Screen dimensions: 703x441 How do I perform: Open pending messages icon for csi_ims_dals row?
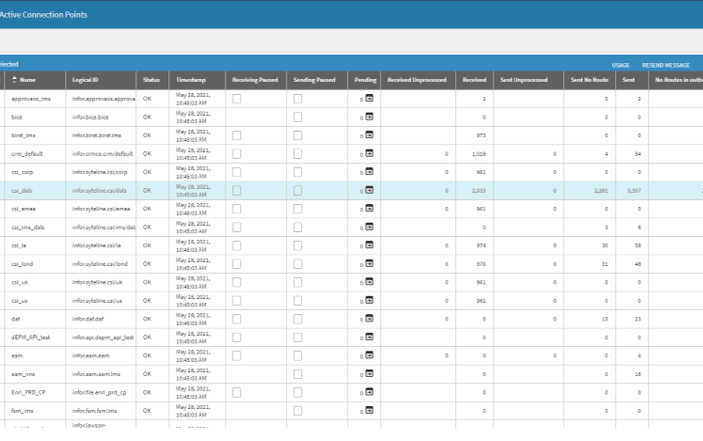pos(369,227)
